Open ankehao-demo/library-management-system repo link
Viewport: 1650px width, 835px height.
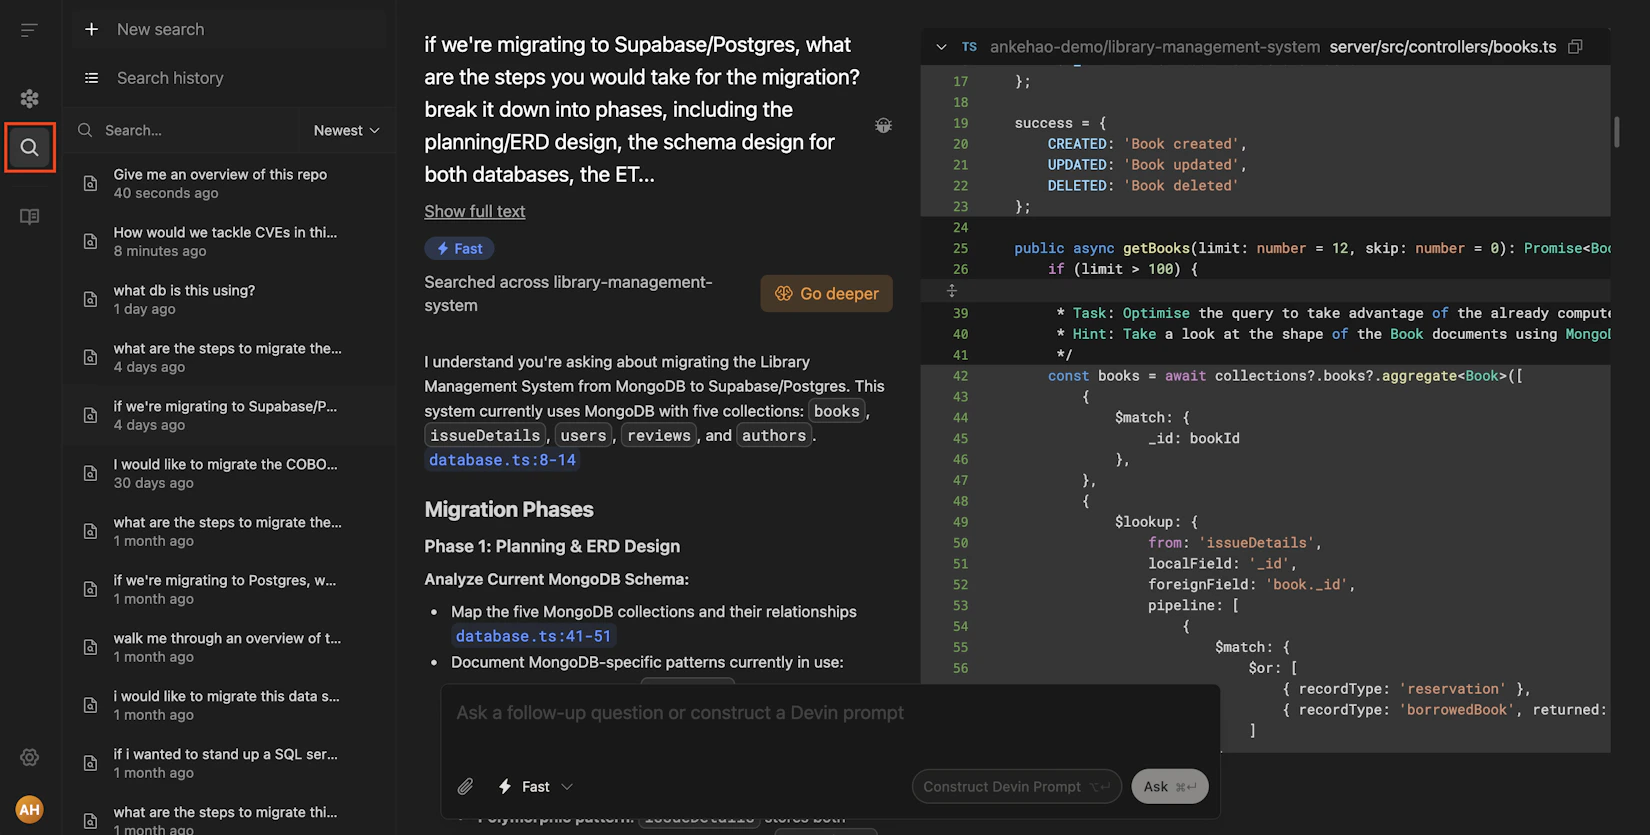(x=1155, y=47)
